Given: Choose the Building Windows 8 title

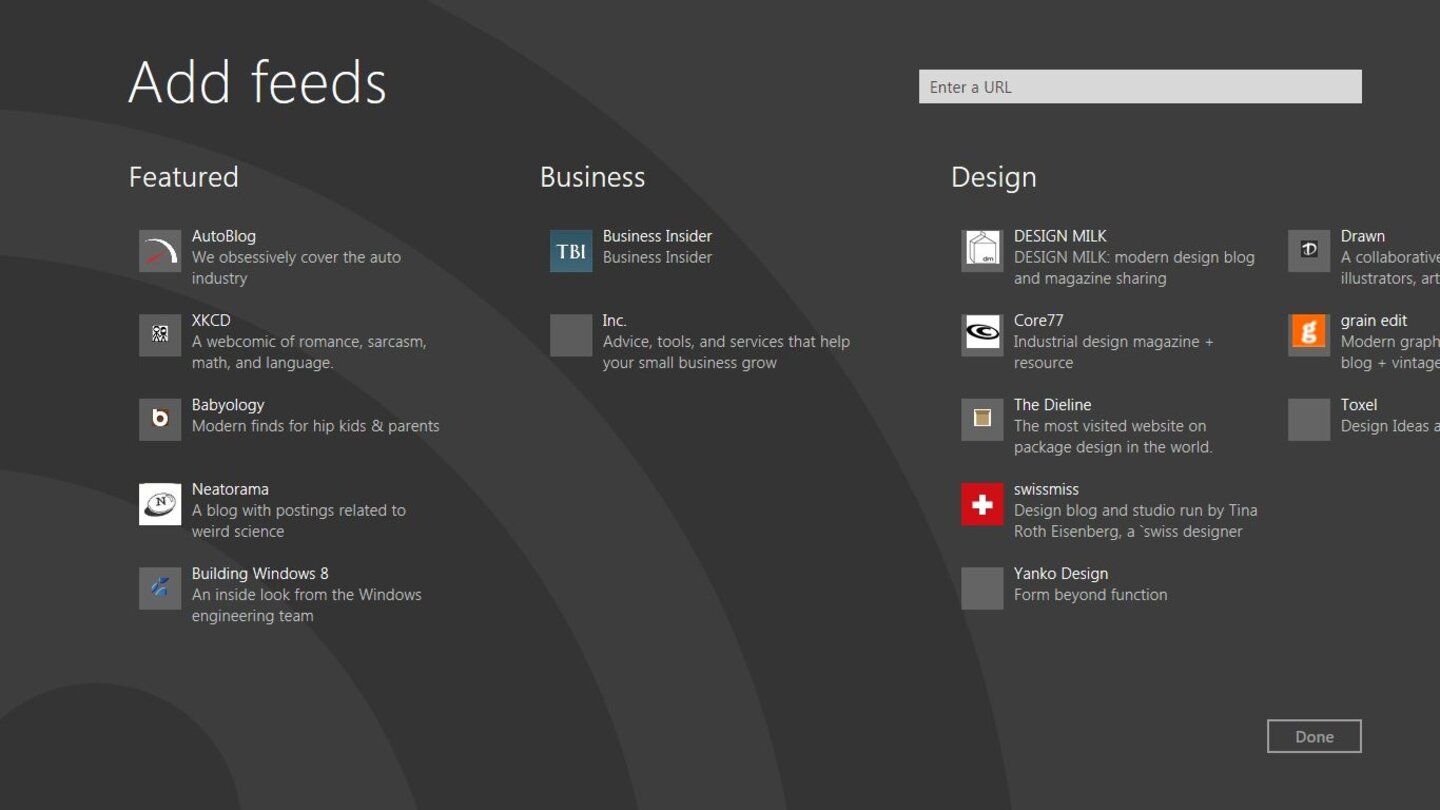Looking at the screenshot, I should pyautogui.click(x=260, y=573).
